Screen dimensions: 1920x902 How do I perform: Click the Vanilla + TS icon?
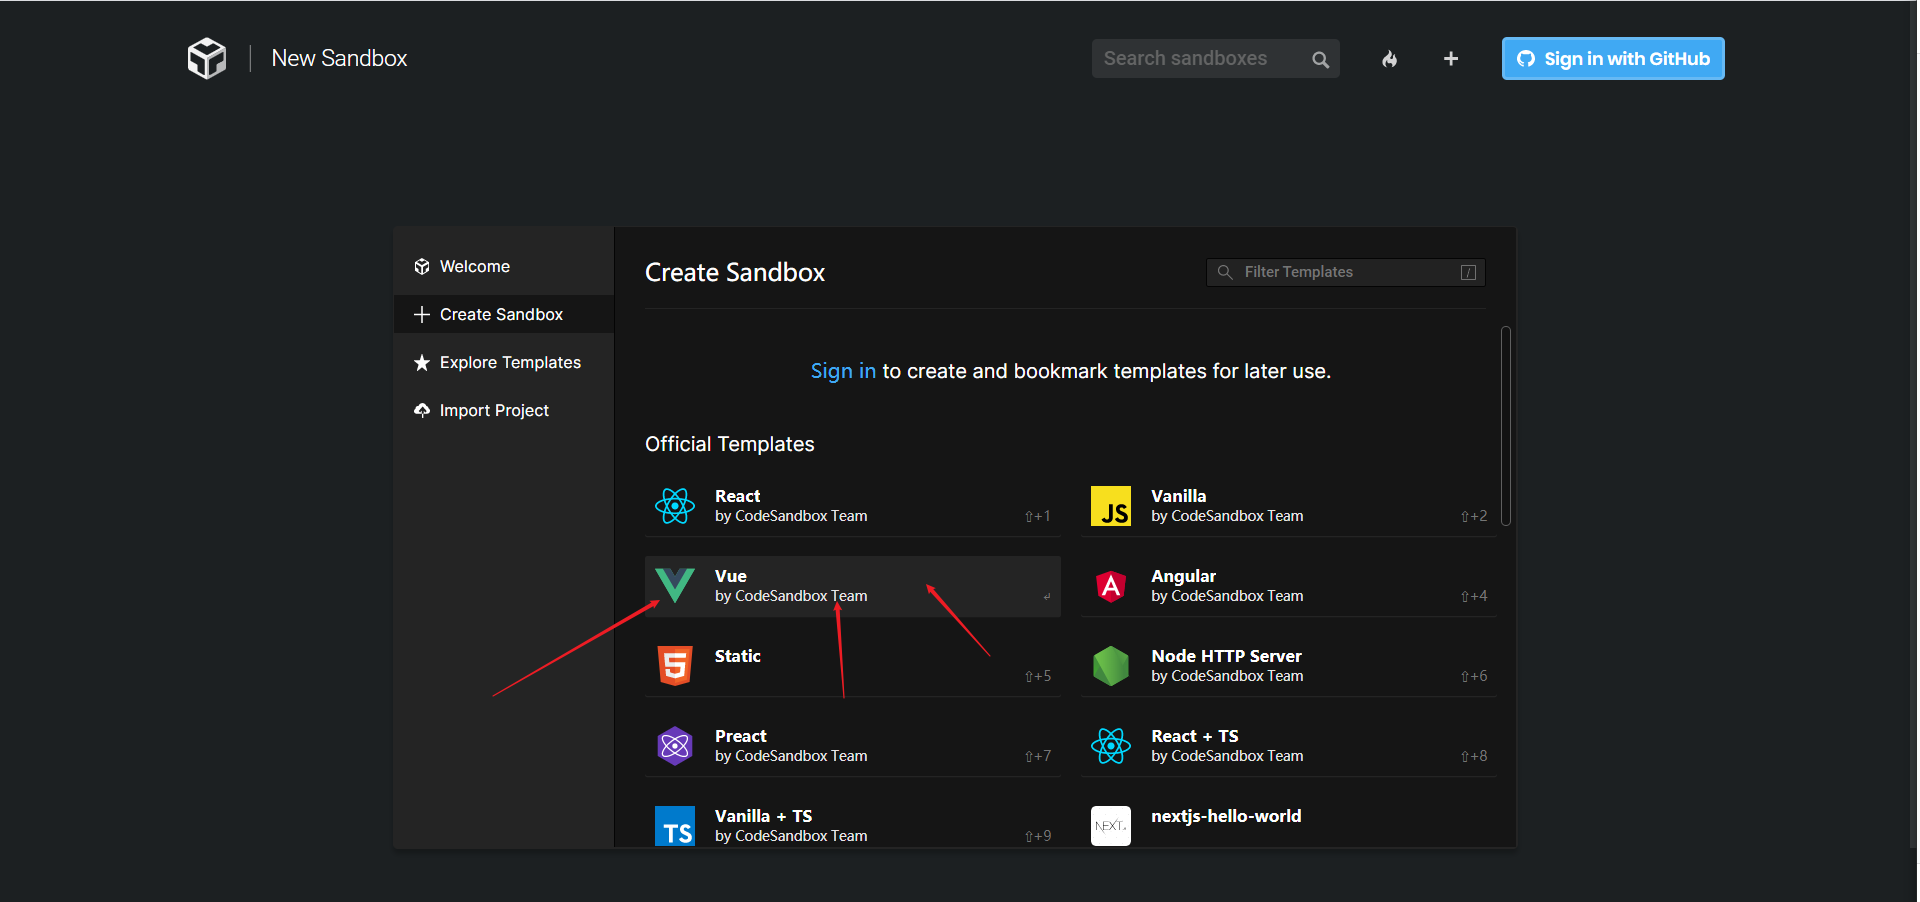pyautogui.click(x=675, y=826)
